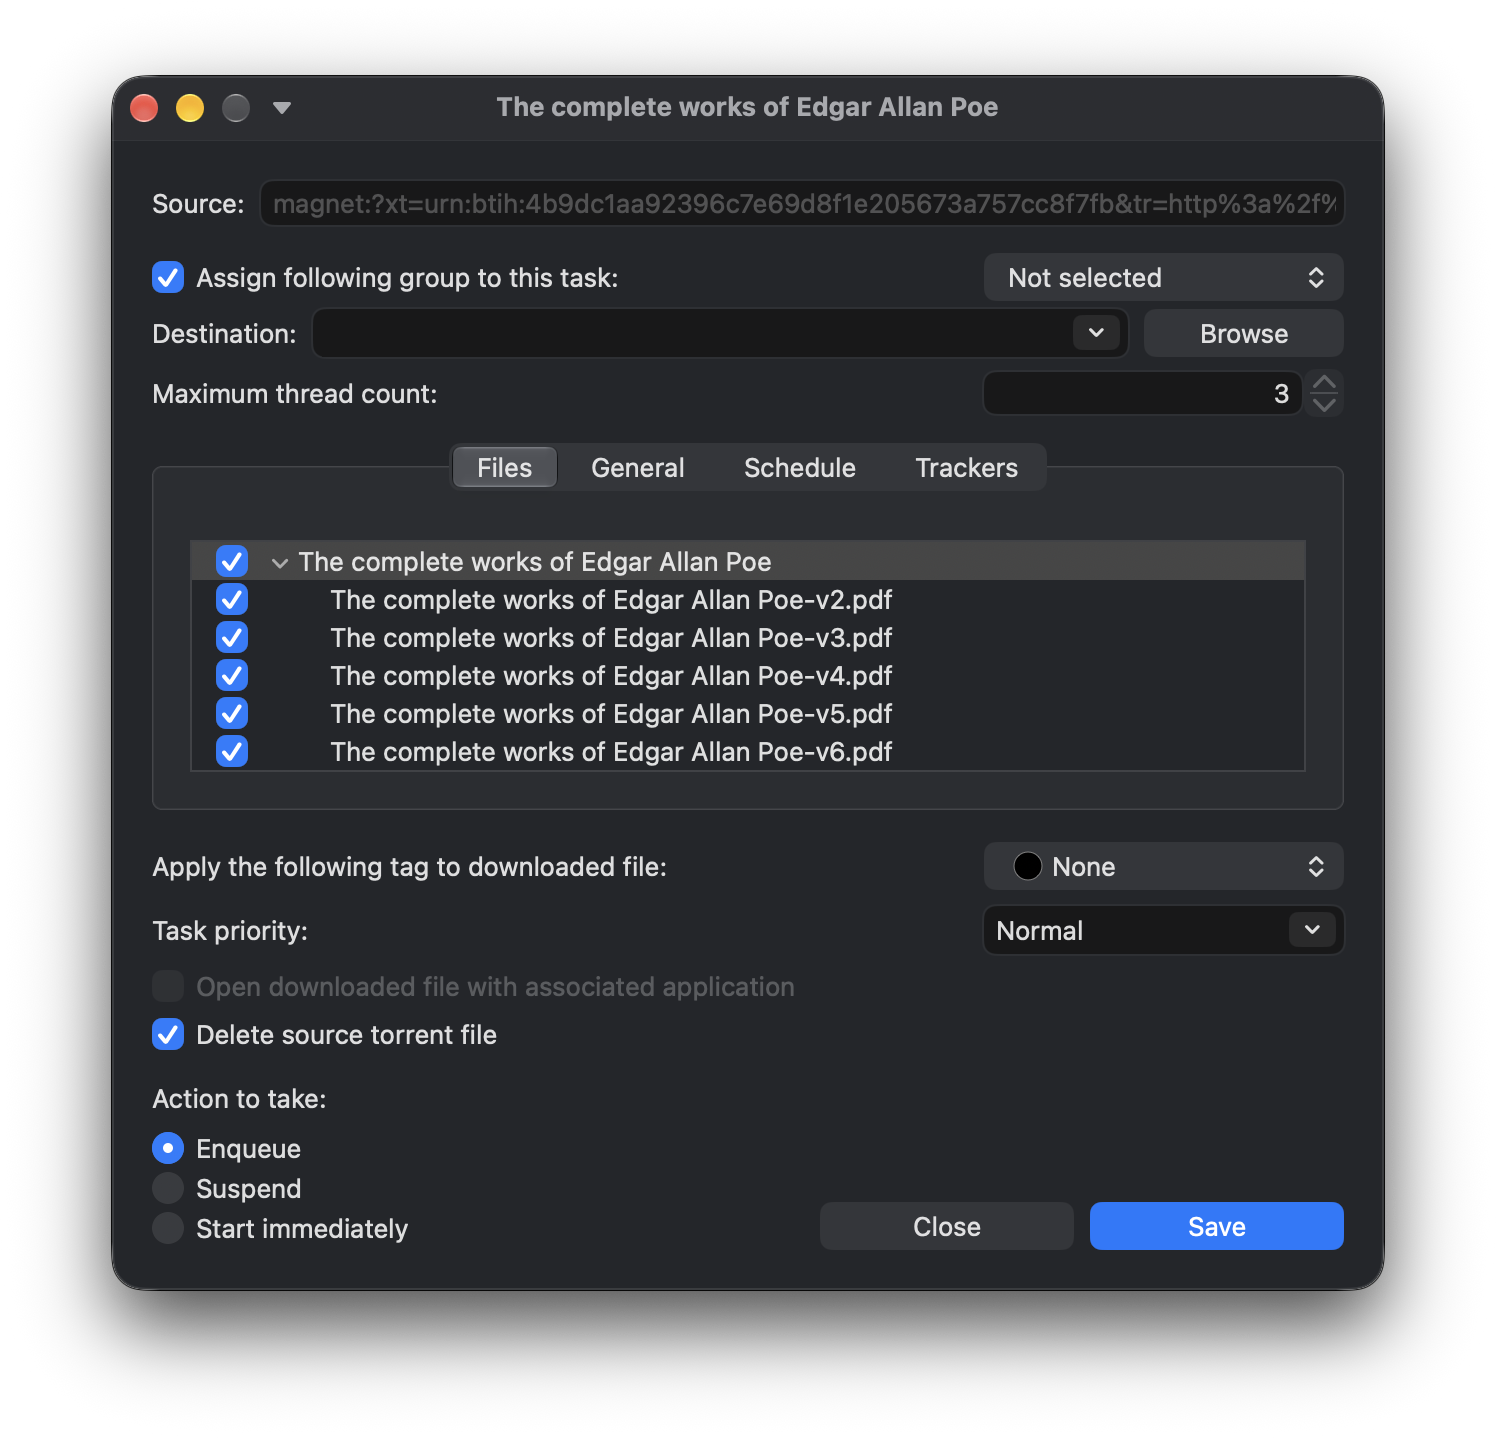Select the 'Start immediately' radio button
Screen dimensions: 1496x1438
(x=168, y=1228)
